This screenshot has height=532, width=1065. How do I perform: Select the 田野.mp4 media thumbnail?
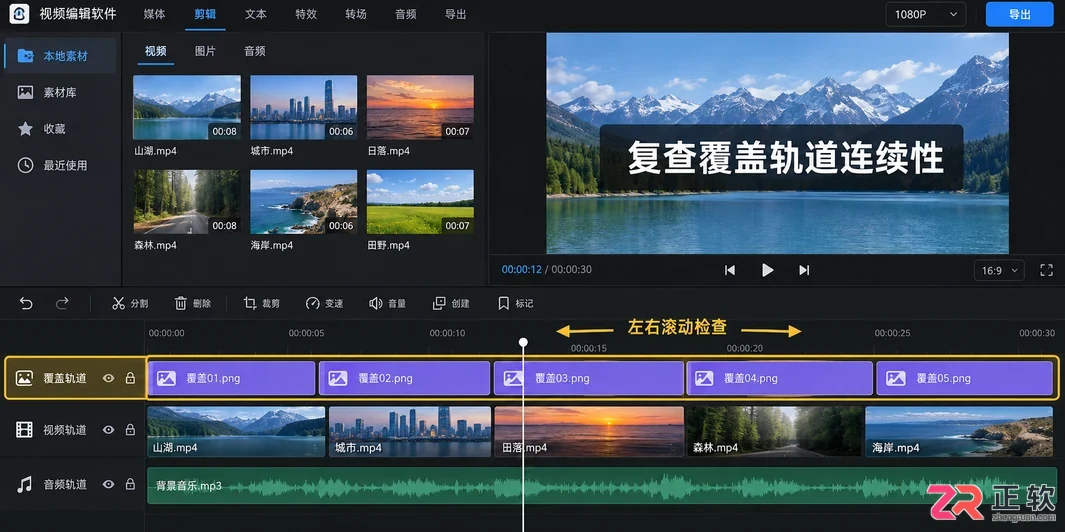click(x=420, y=202)
